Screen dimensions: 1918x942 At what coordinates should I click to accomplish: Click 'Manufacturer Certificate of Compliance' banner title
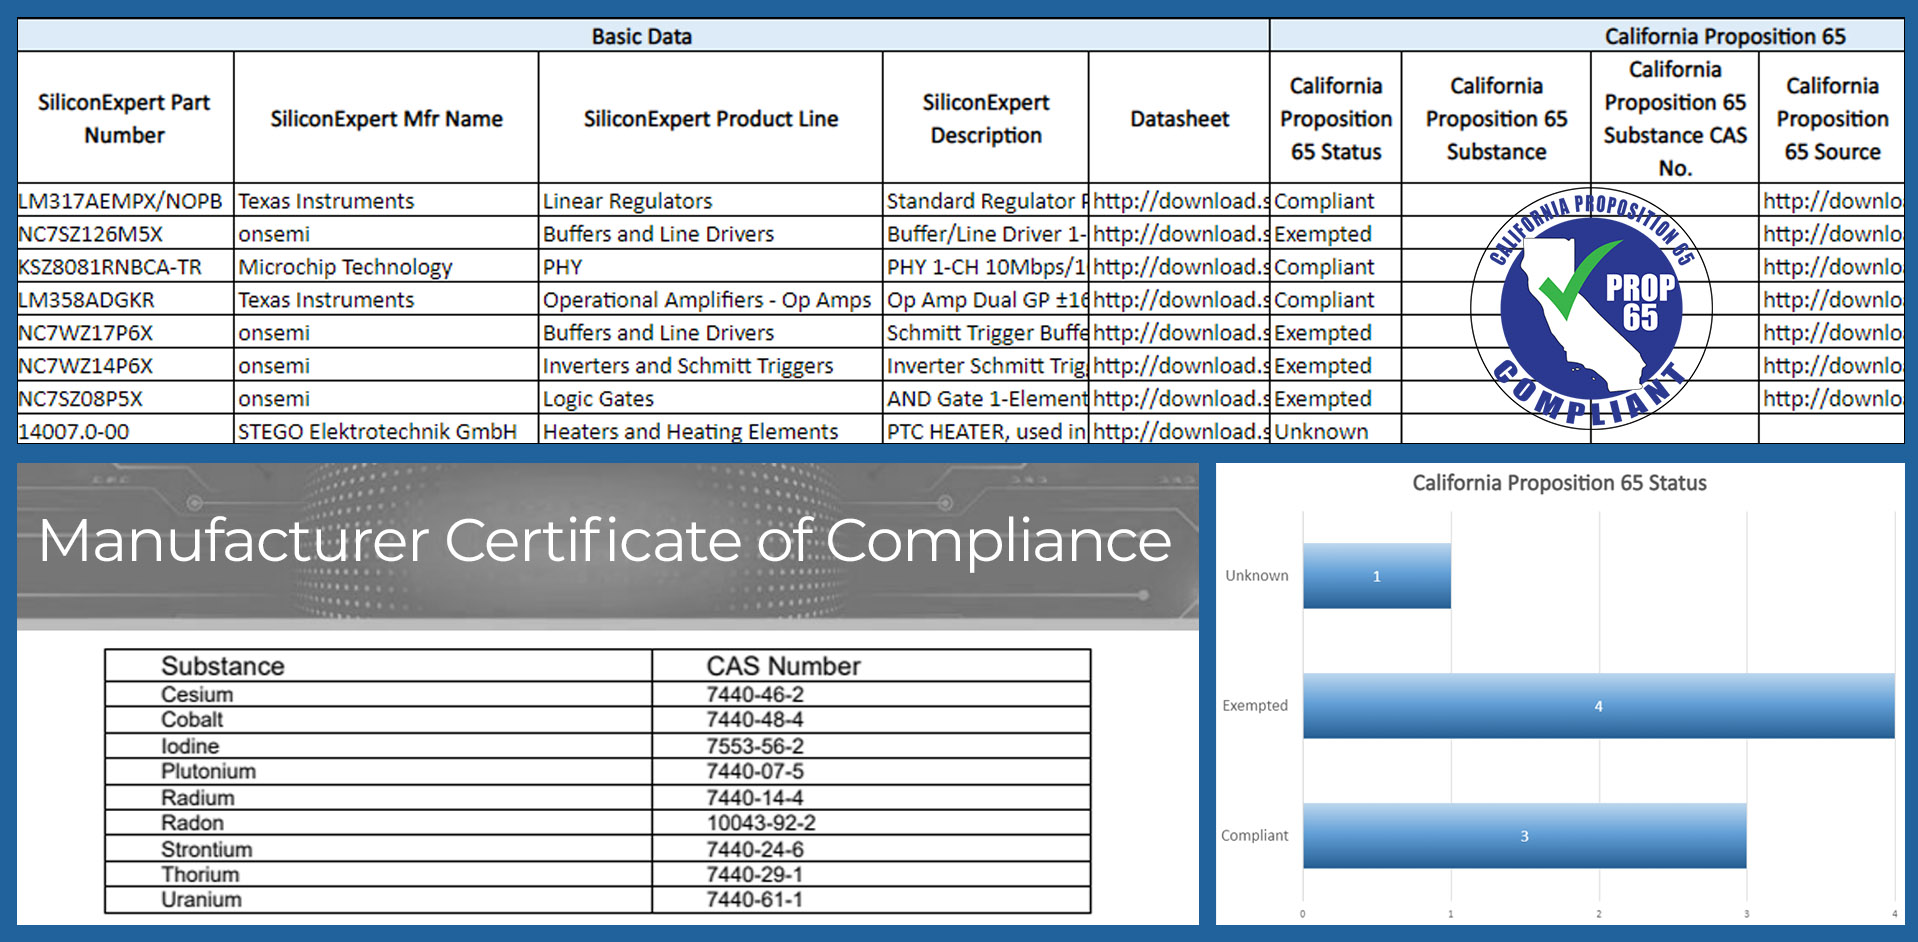604,541
